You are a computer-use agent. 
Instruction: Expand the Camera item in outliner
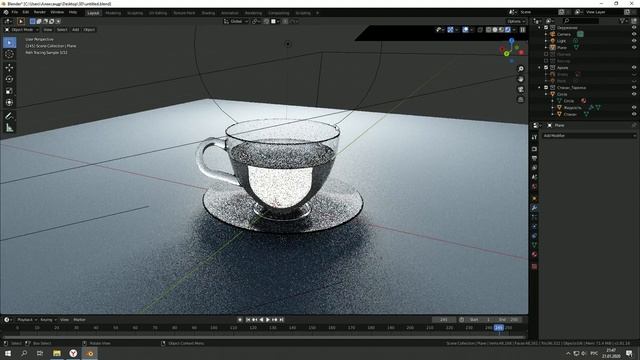[x=546, y=34]
